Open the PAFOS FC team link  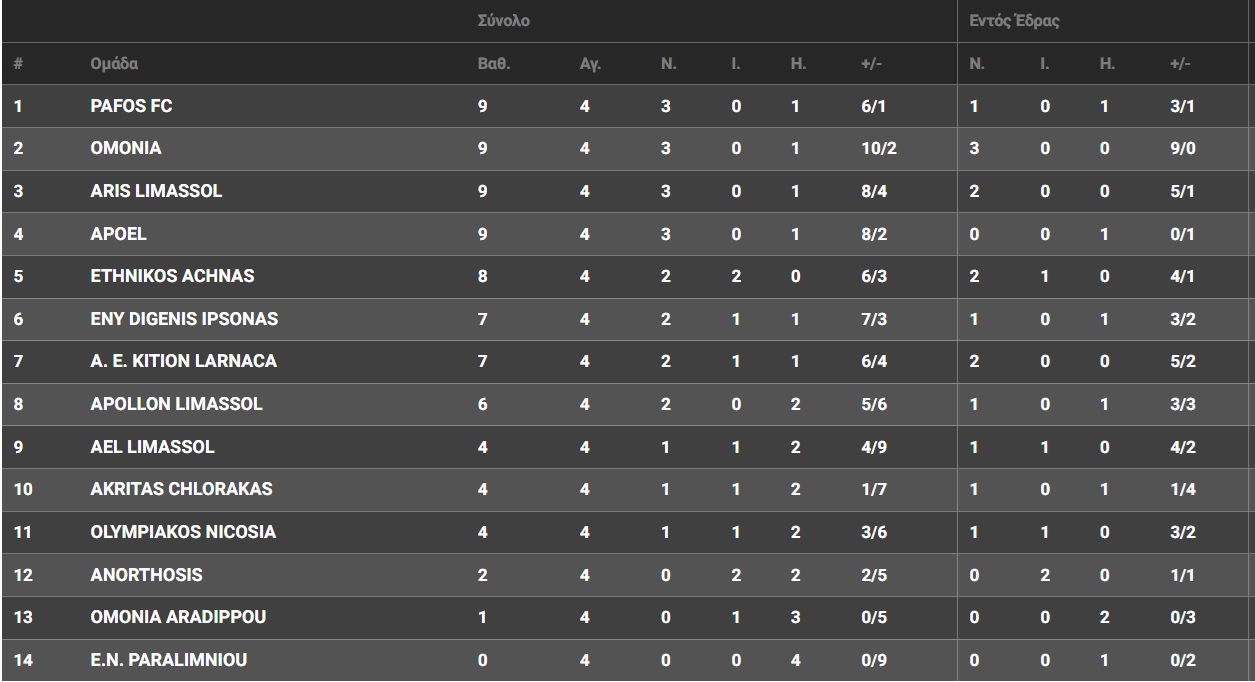pos(131,106)
